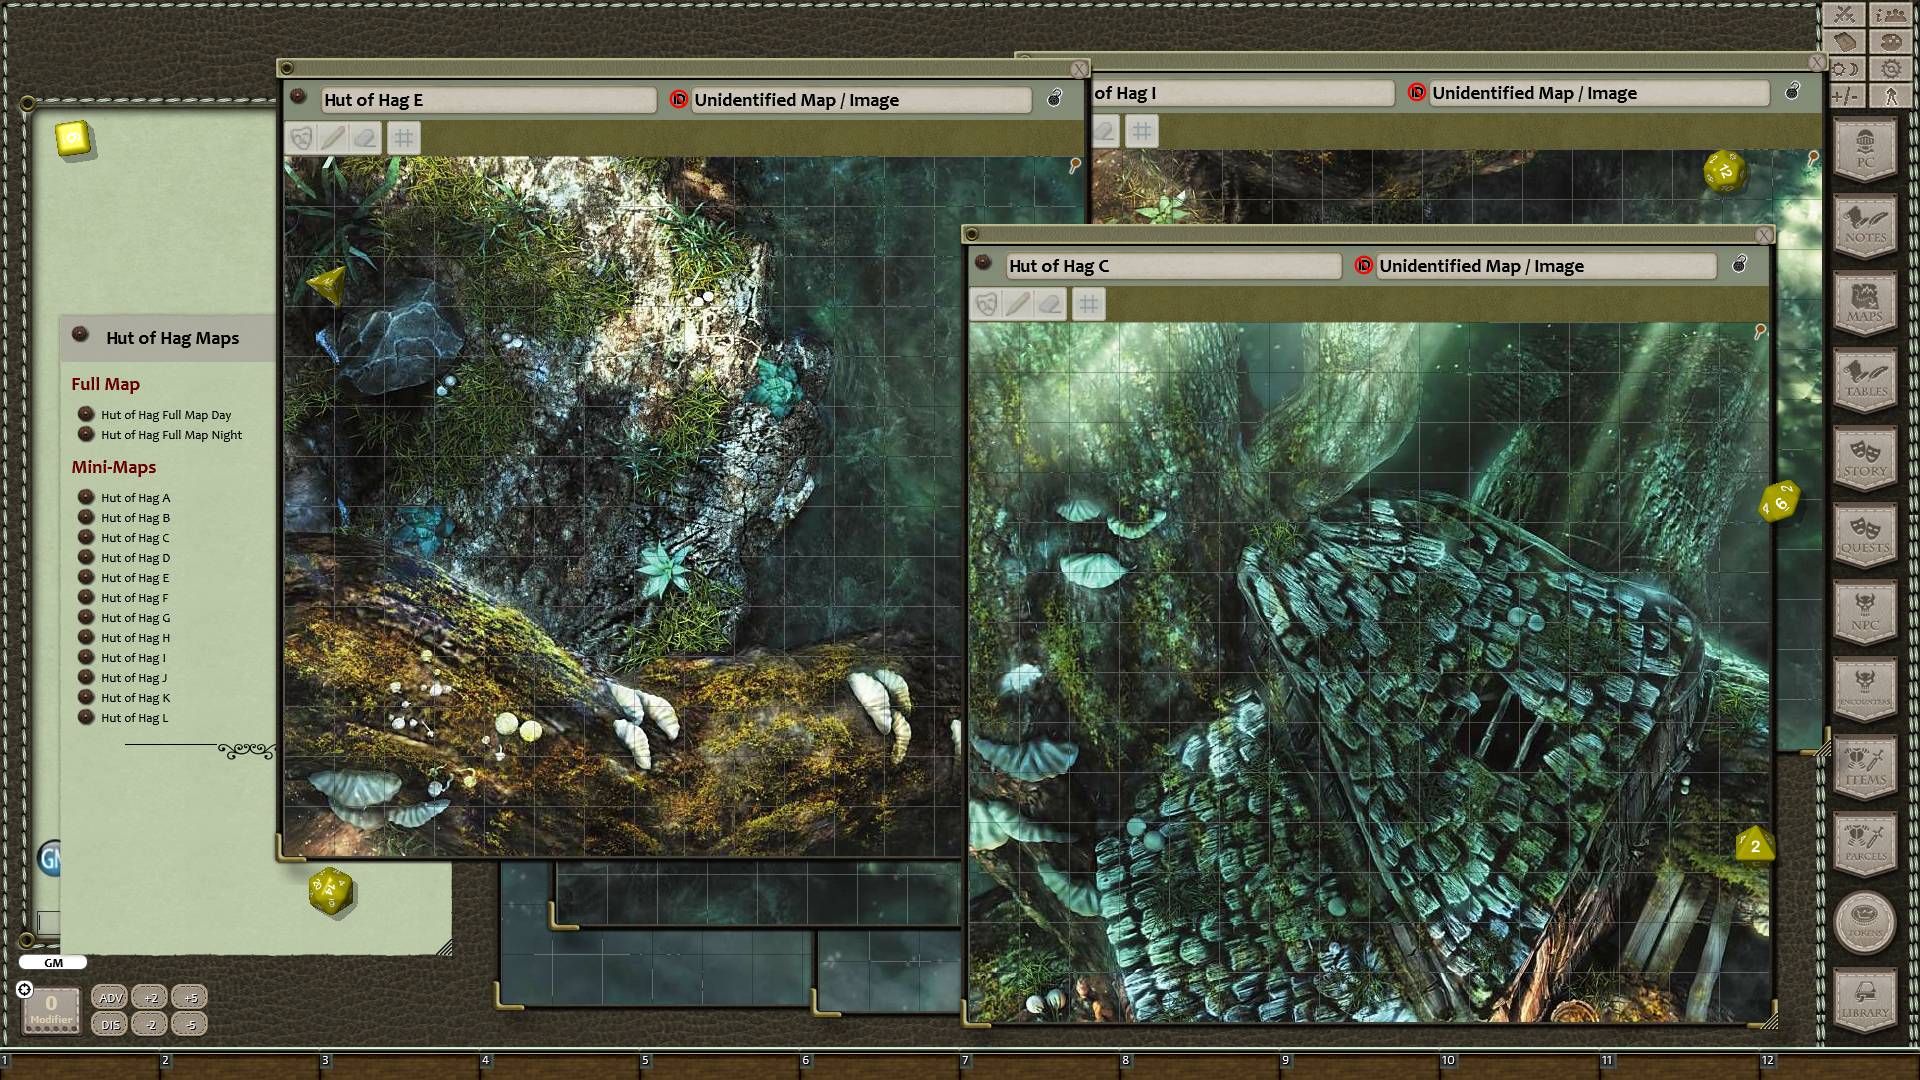Toggle identification of Hut of Hag E via ID icon
Viewport: 1920px width, 1080px height.
680,100
